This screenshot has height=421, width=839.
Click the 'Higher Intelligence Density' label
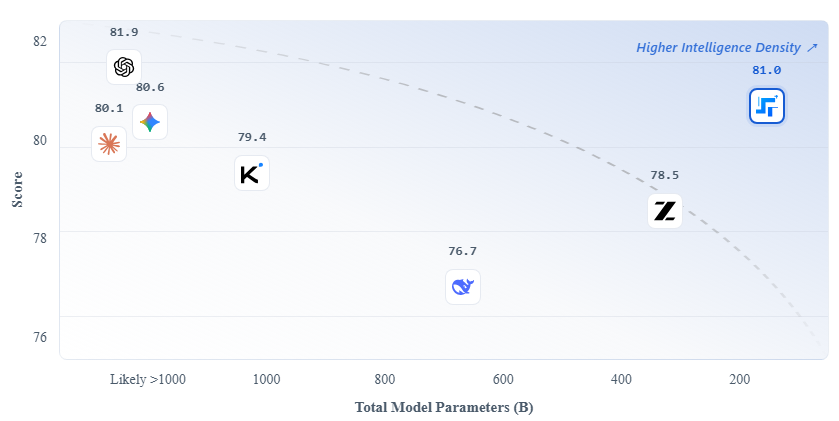pos(727,47)
